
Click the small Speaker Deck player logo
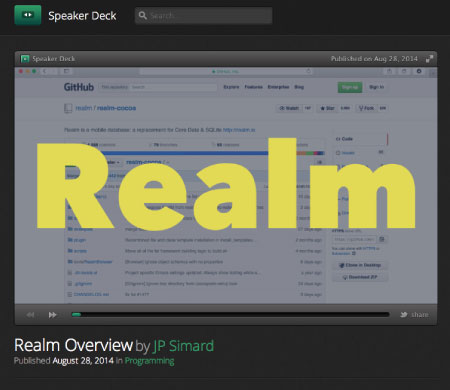(x=25, y=59)
